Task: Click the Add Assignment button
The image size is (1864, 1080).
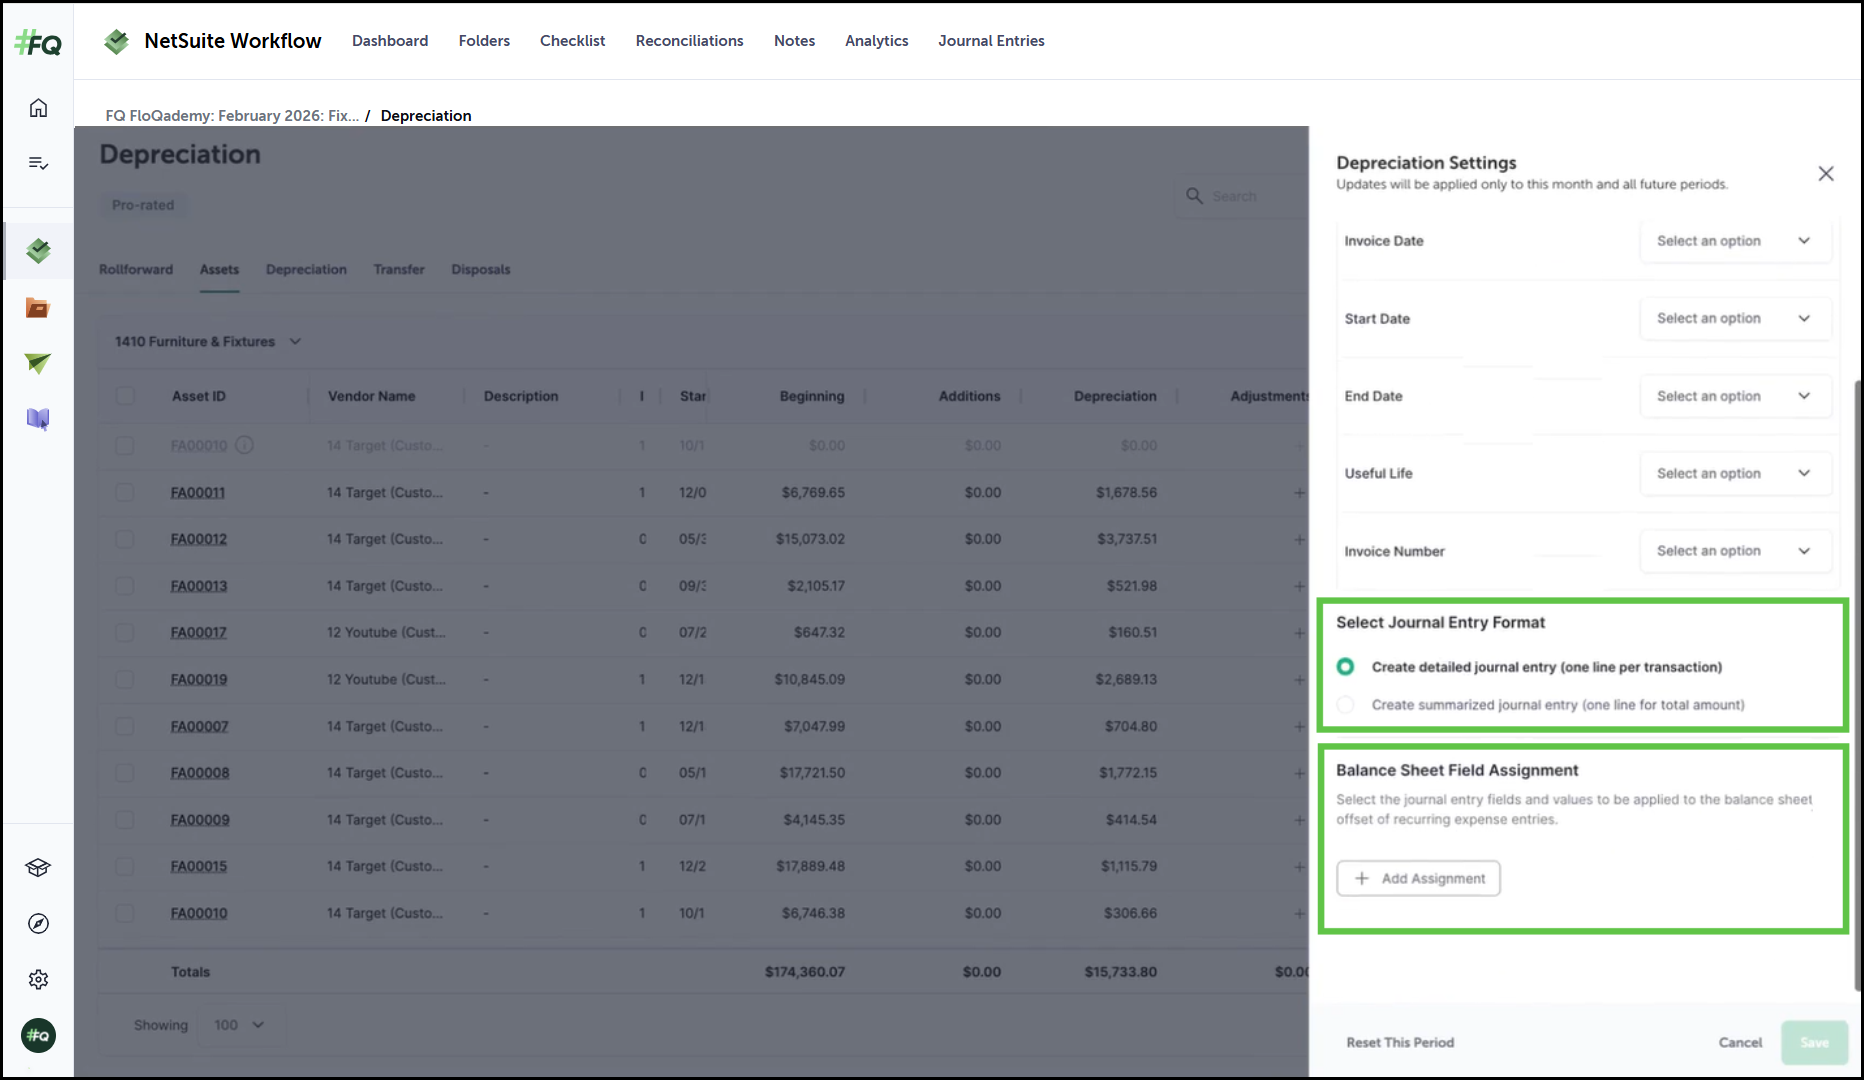Action: click(x=1419, y=879)
